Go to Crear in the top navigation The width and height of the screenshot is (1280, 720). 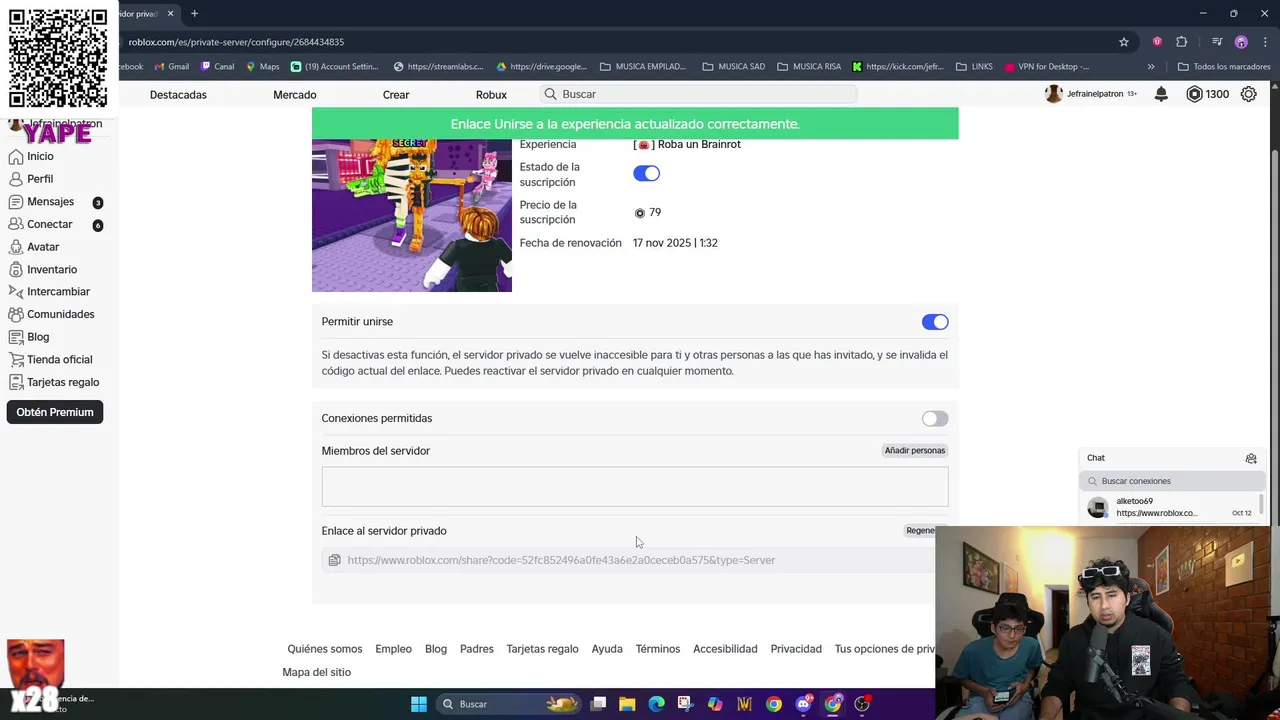396,95
